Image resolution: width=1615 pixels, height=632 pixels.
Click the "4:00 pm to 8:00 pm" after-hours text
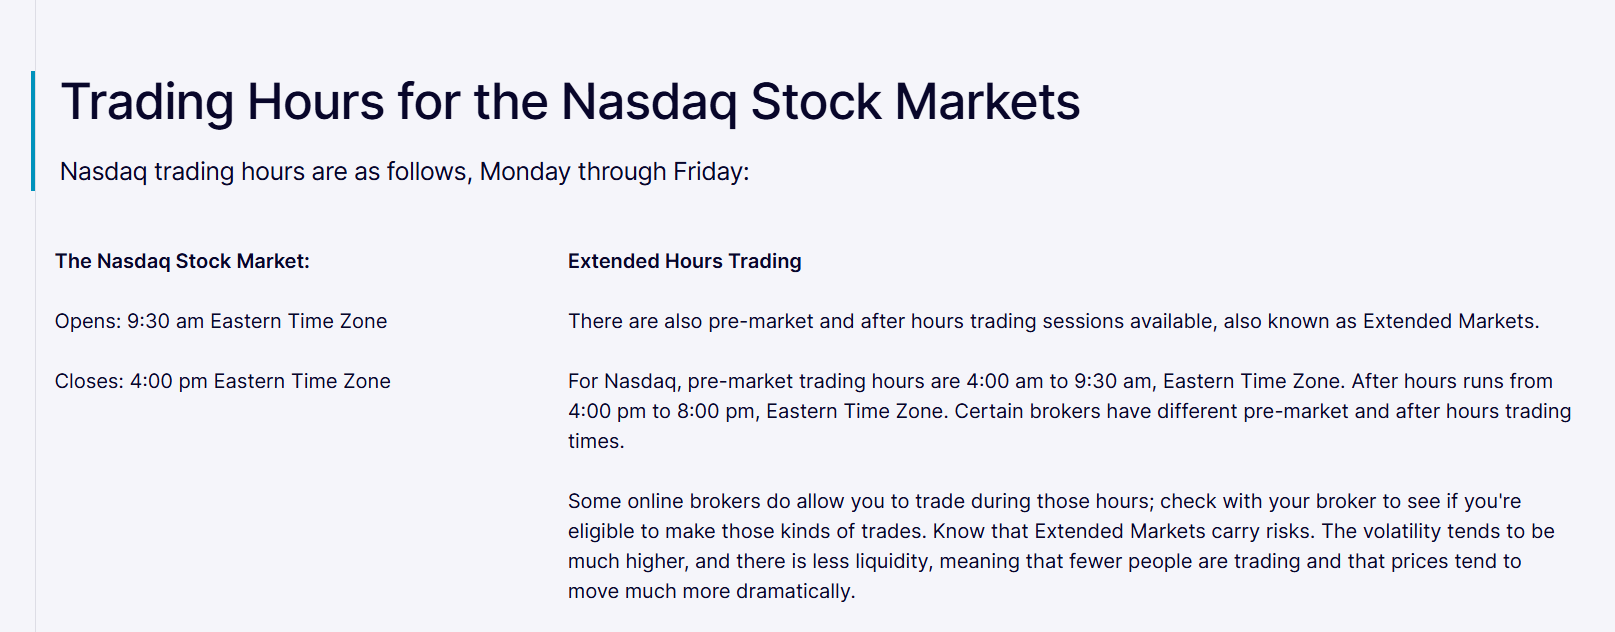[x=661, y=411]
